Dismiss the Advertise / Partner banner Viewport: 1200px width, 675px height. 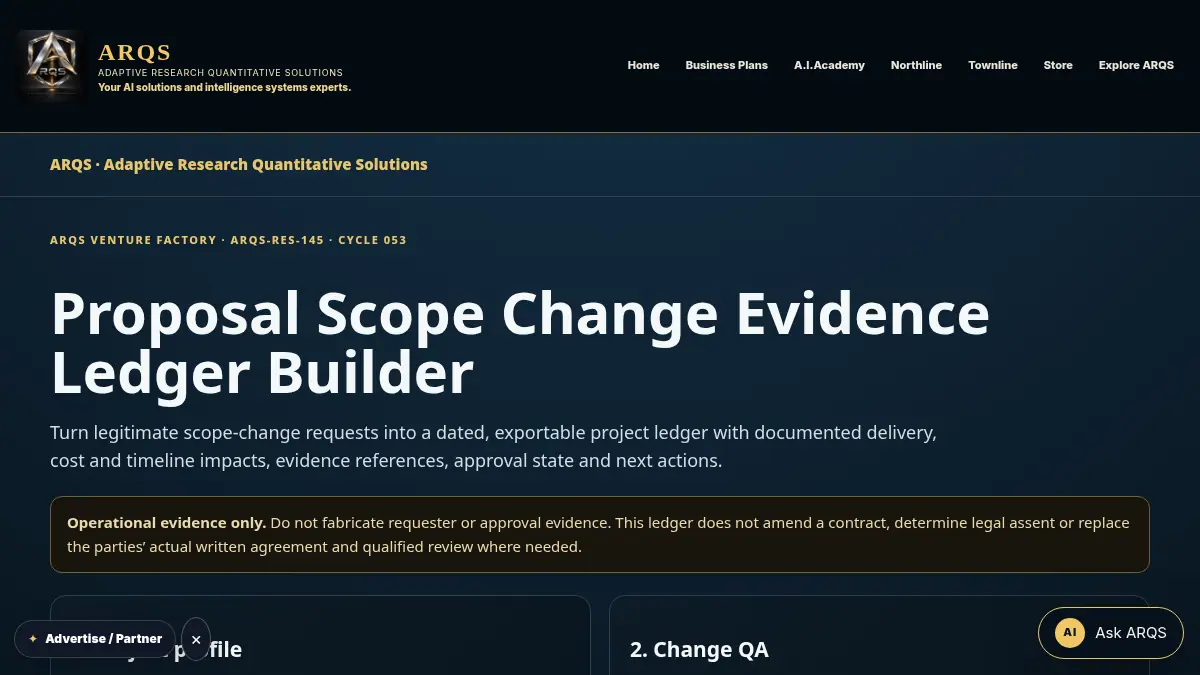(196, 639)
